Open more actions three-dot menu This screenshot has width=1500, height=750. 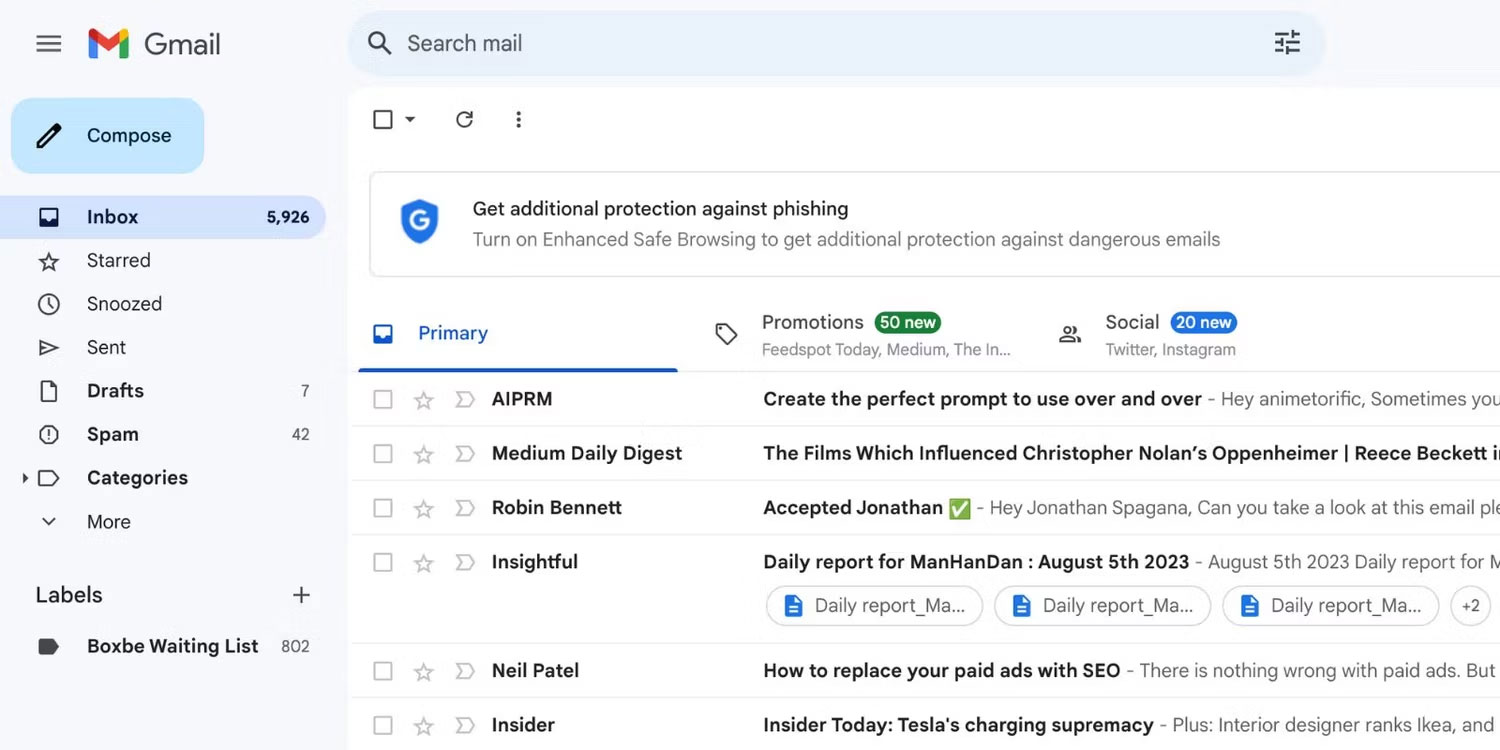[x=519, y=119]
